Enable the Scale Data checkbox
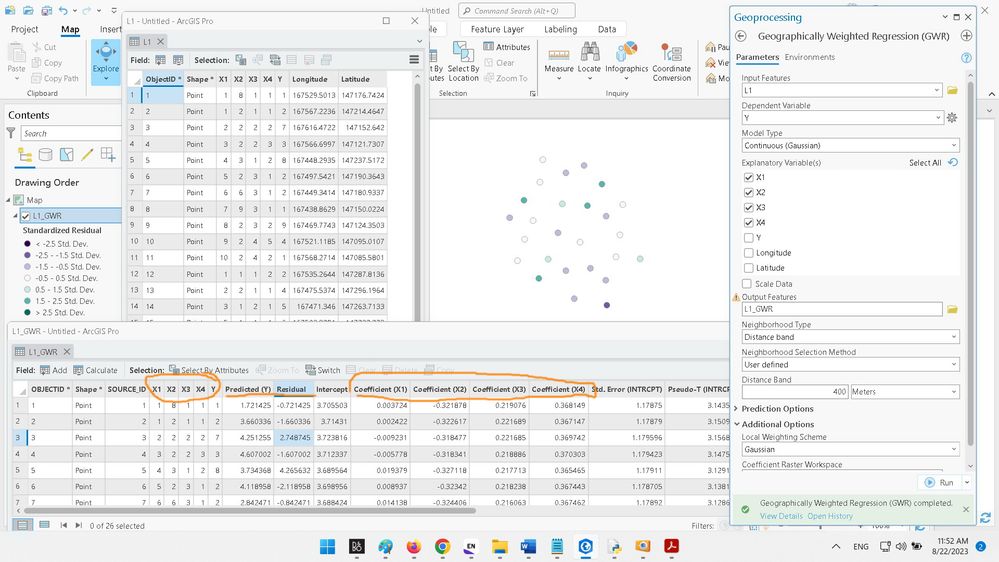The width and height of the screenshot is (999, 562). 747,284
